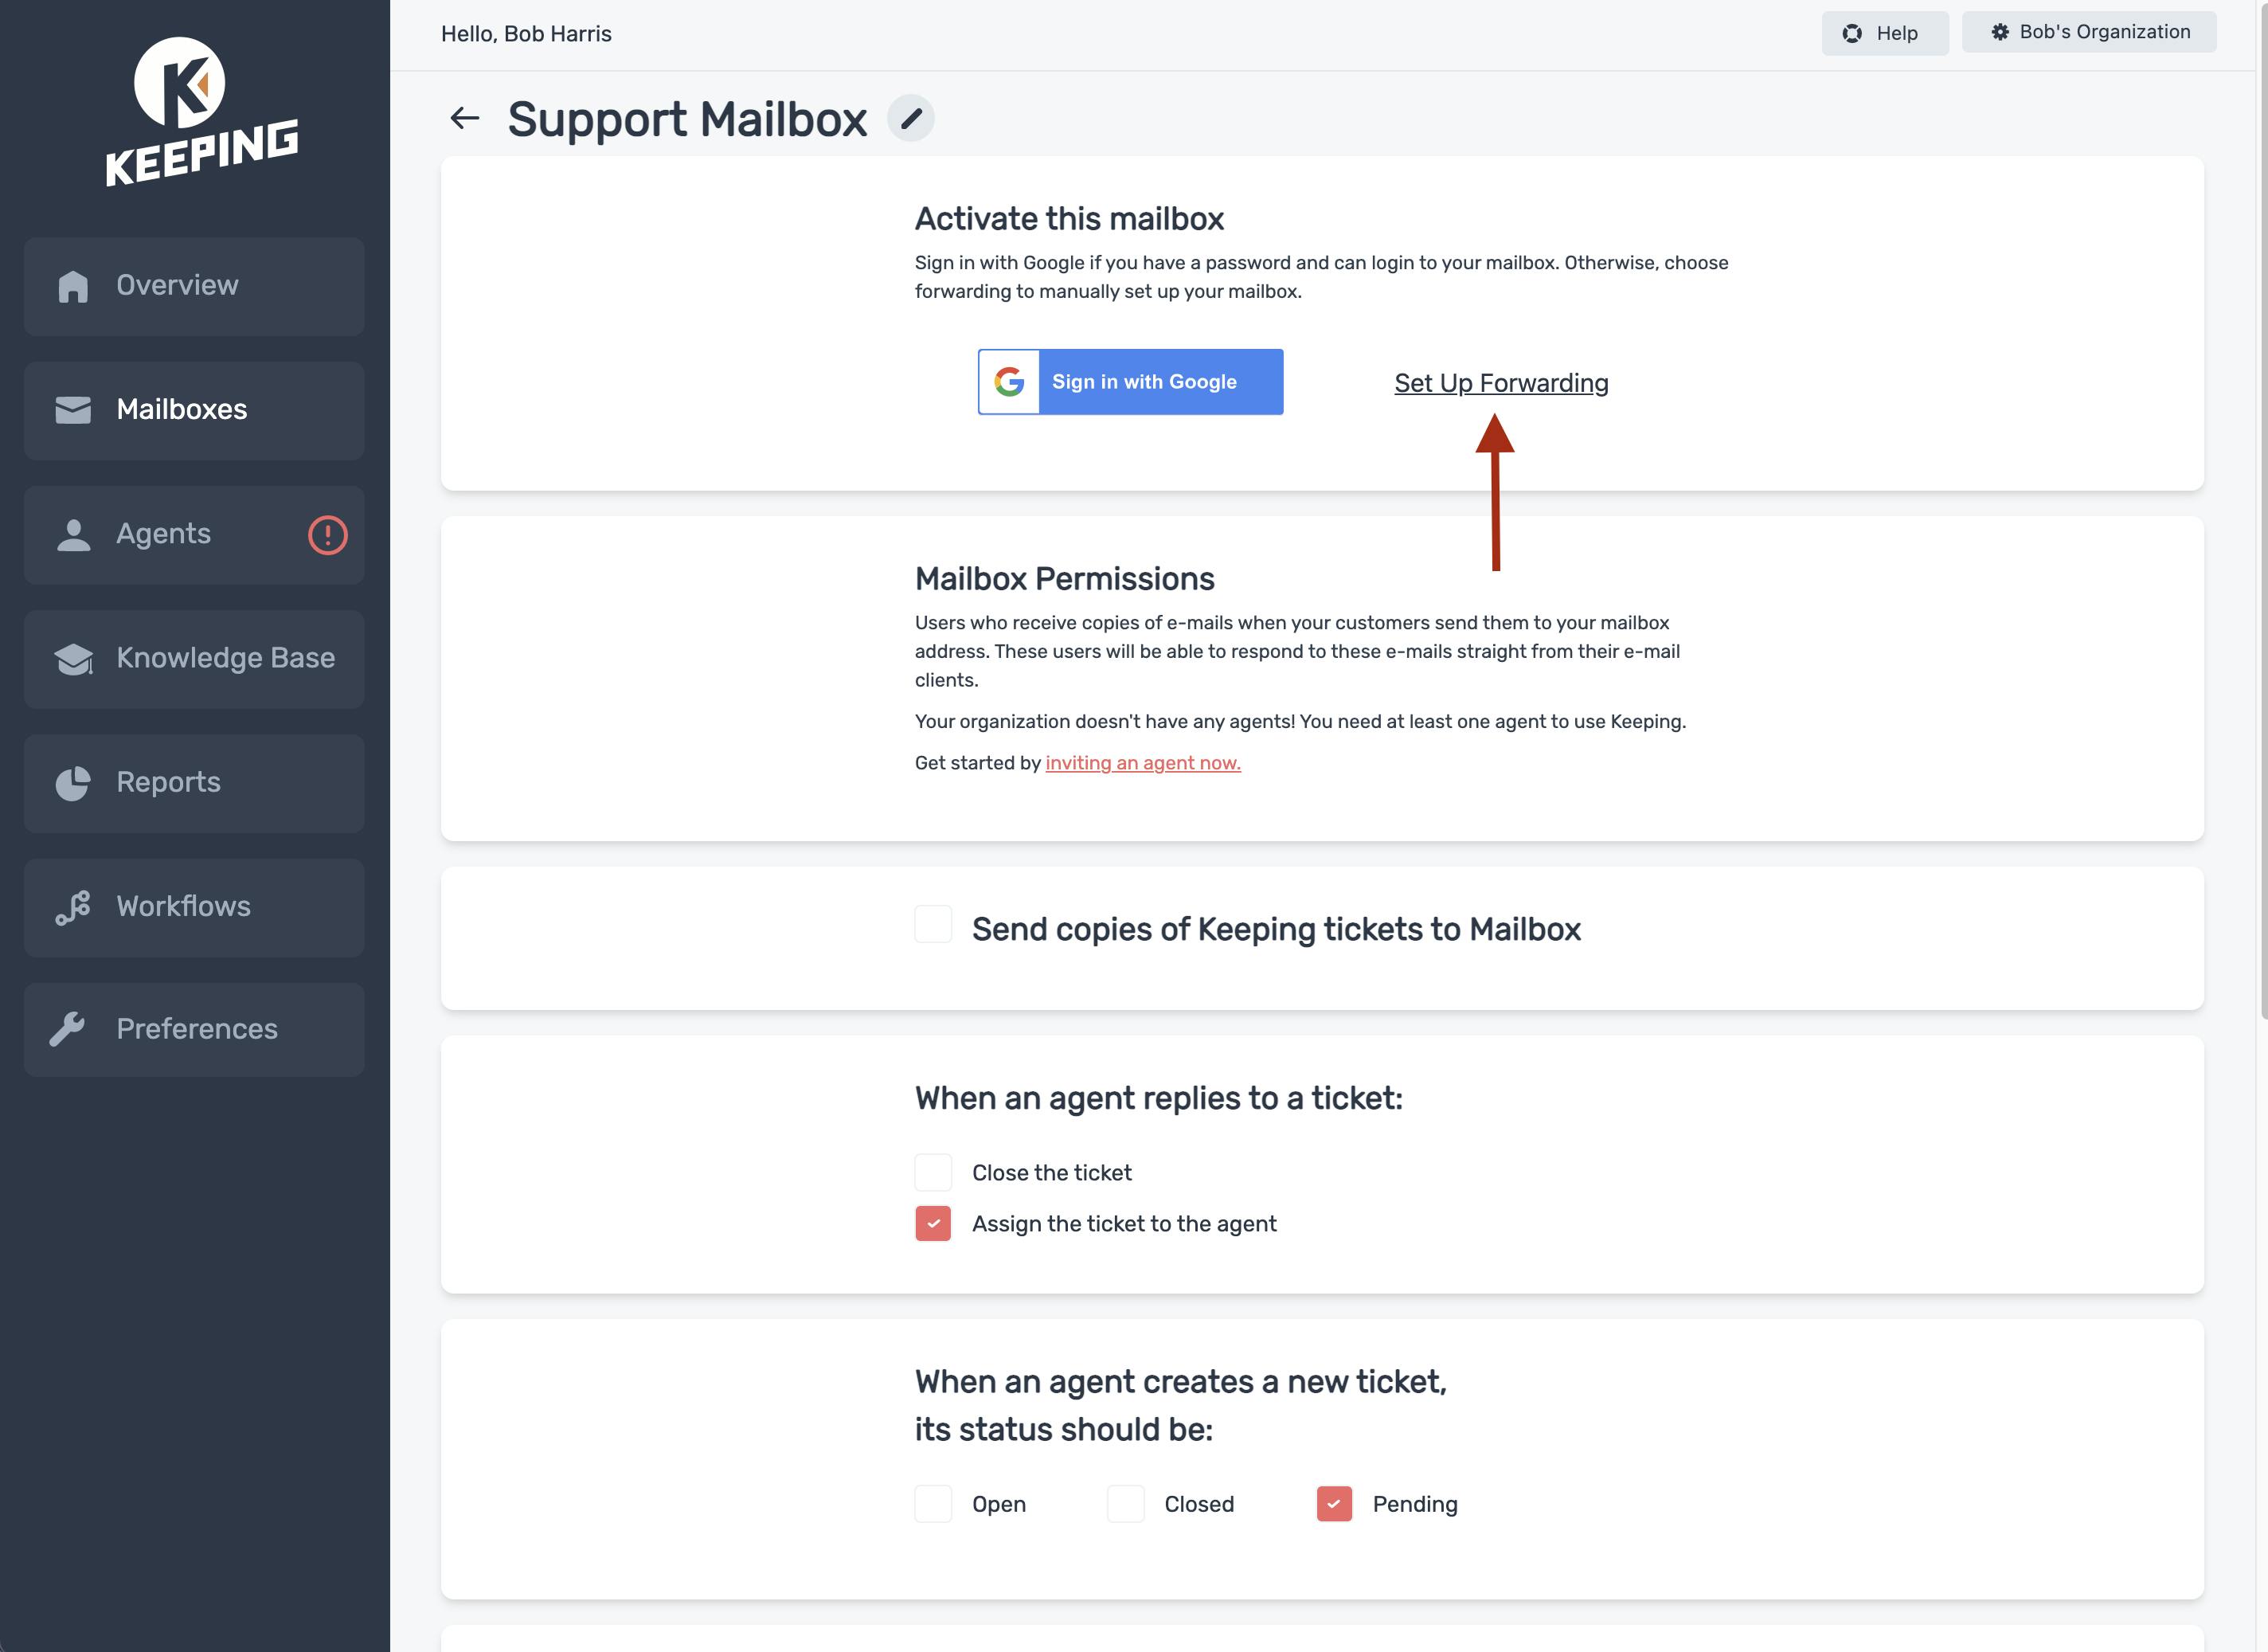Open the Overview section

194,286
